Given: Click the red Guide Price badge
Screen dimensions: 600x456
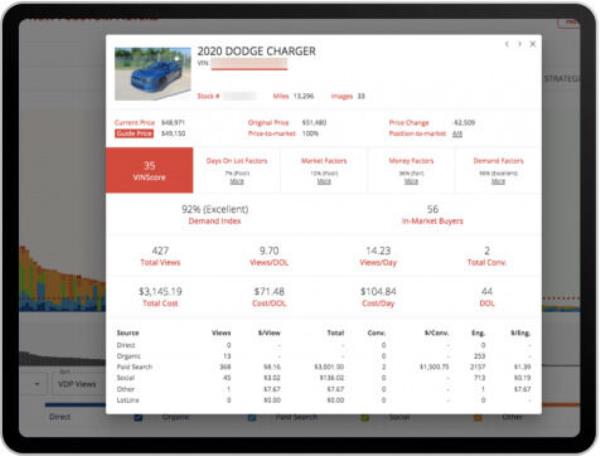Looking at the screenshot, I should pos(134,133).
